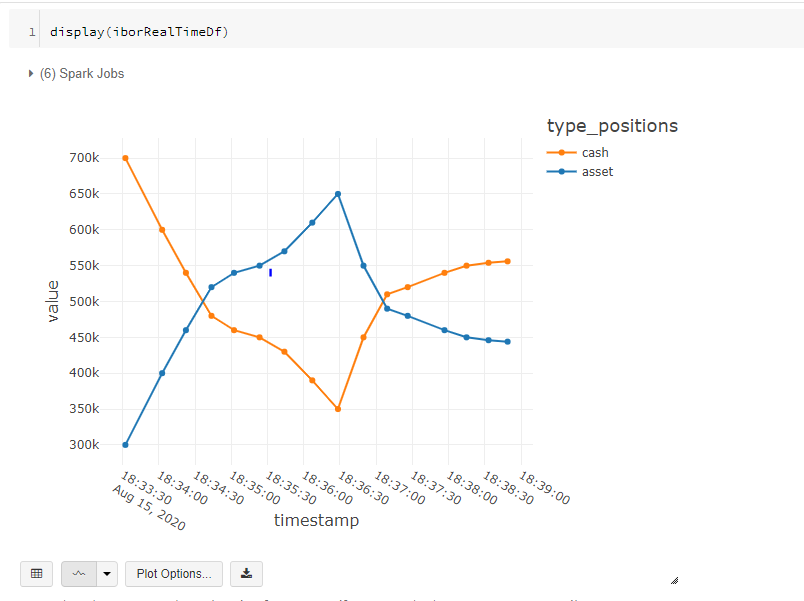Click the display(iborRealTimeDf) code line

[x=139, y=32]
